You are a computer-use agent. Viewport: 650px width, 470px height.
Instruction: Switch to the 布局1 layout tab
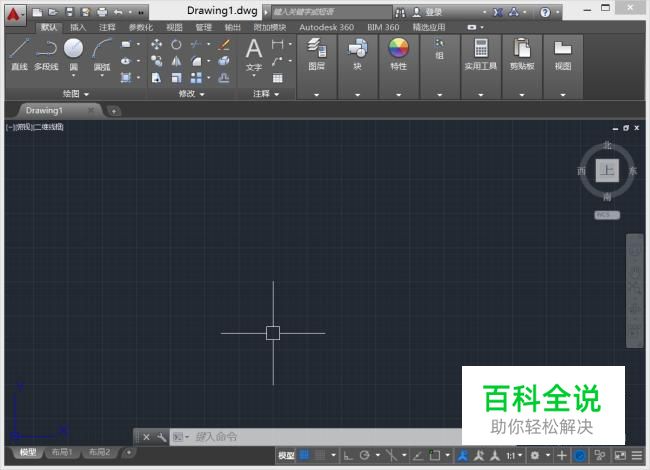click(x=62, y=452)
